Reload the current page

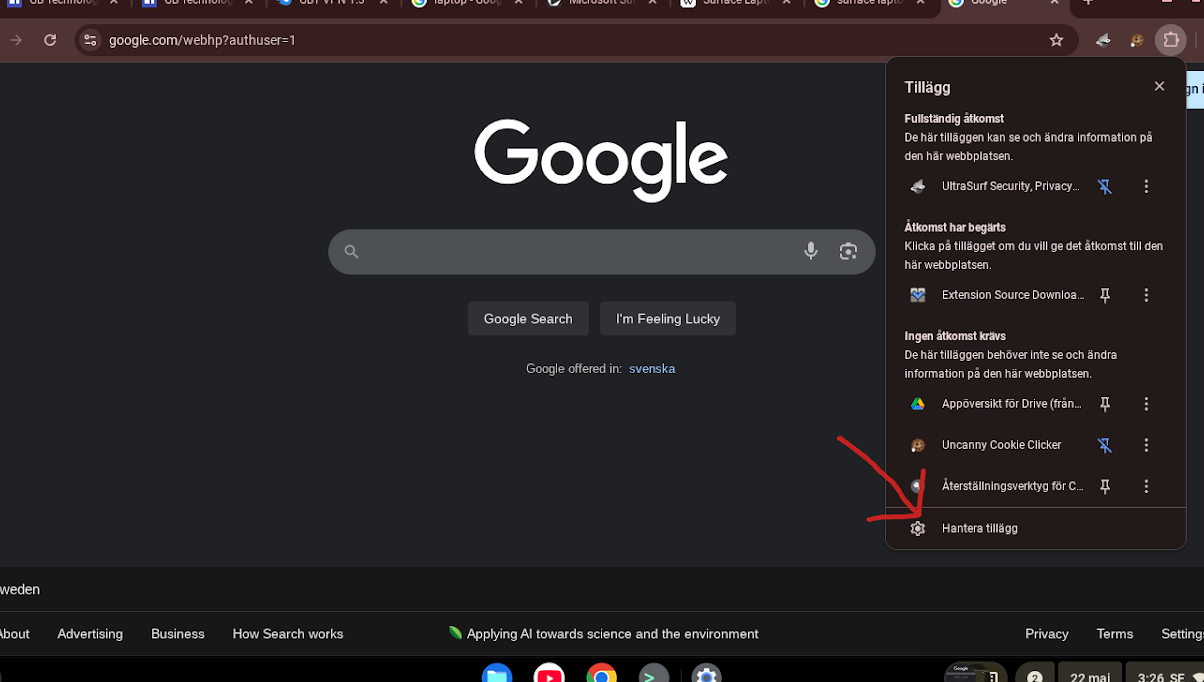[x=50, y=40]
